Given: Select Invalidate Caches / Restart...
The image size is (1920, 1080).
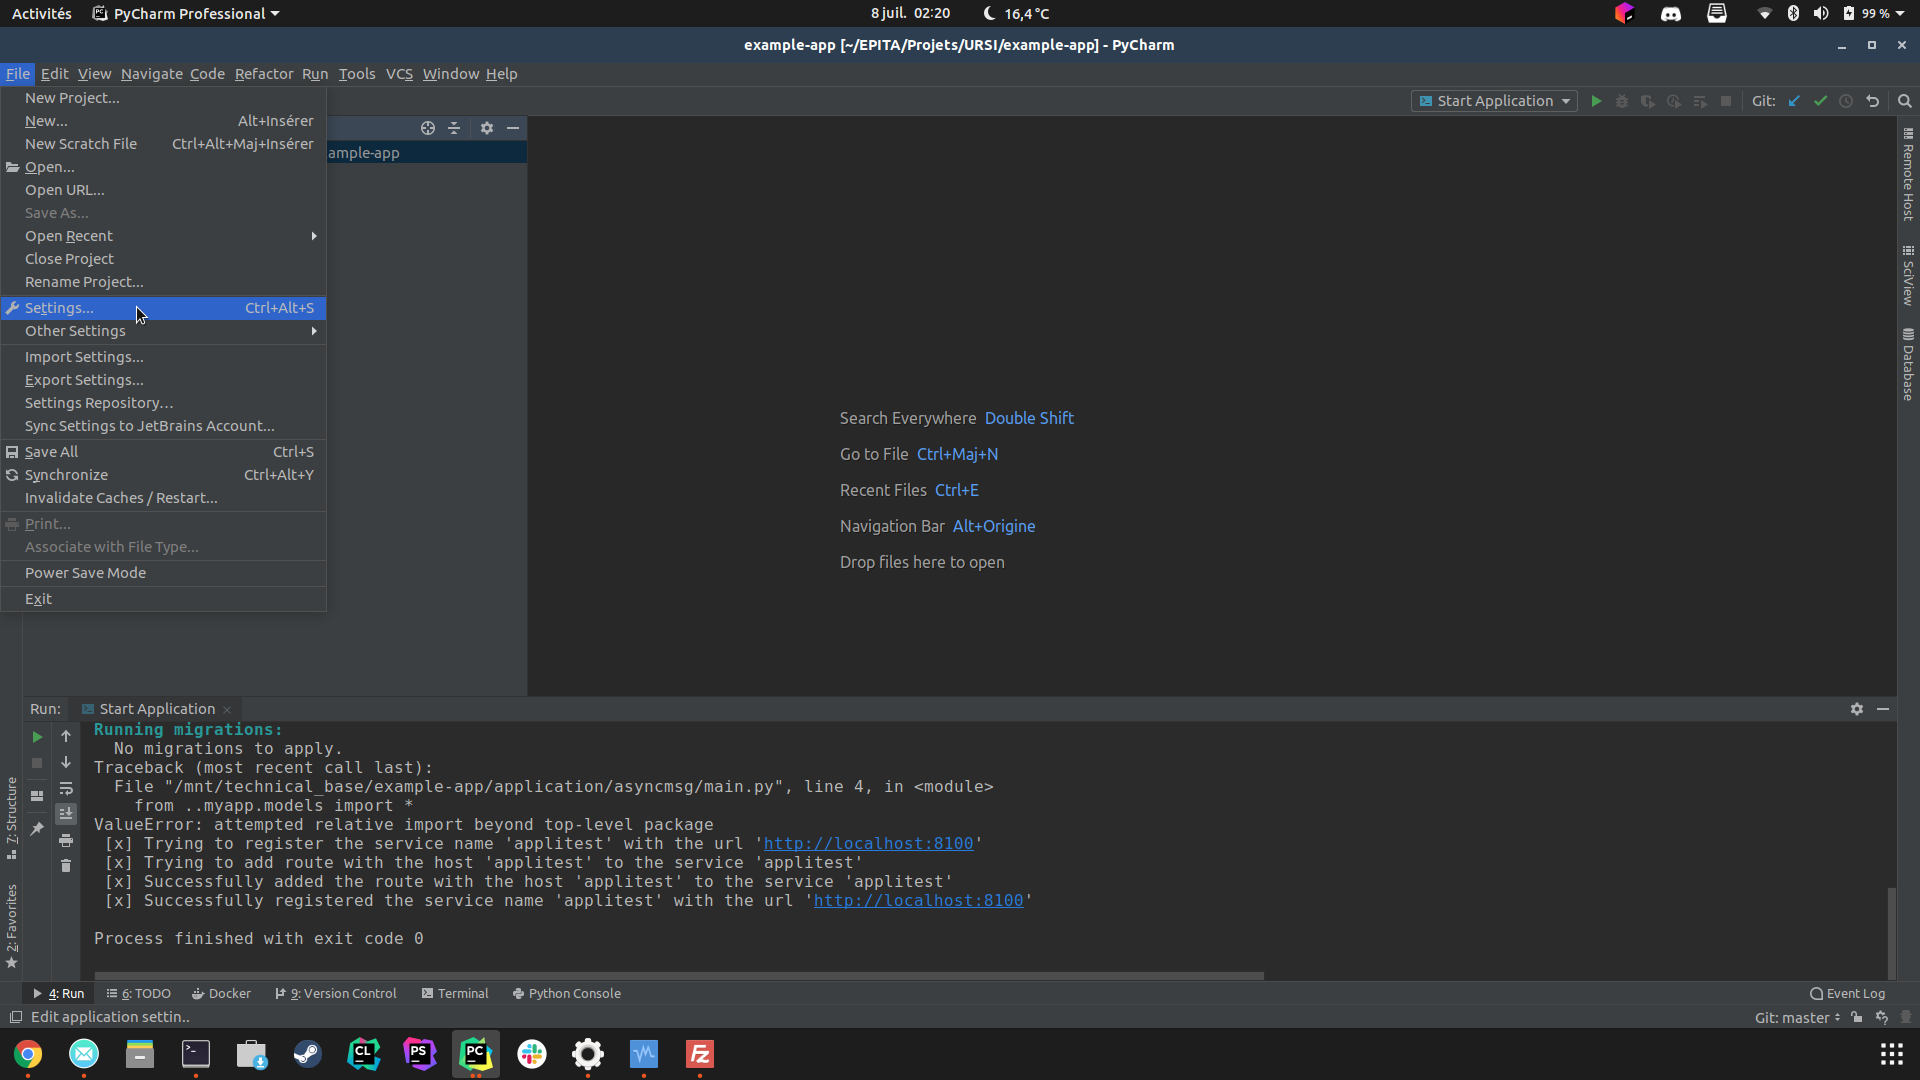Looking at the screenshot, I should (163, 498).
